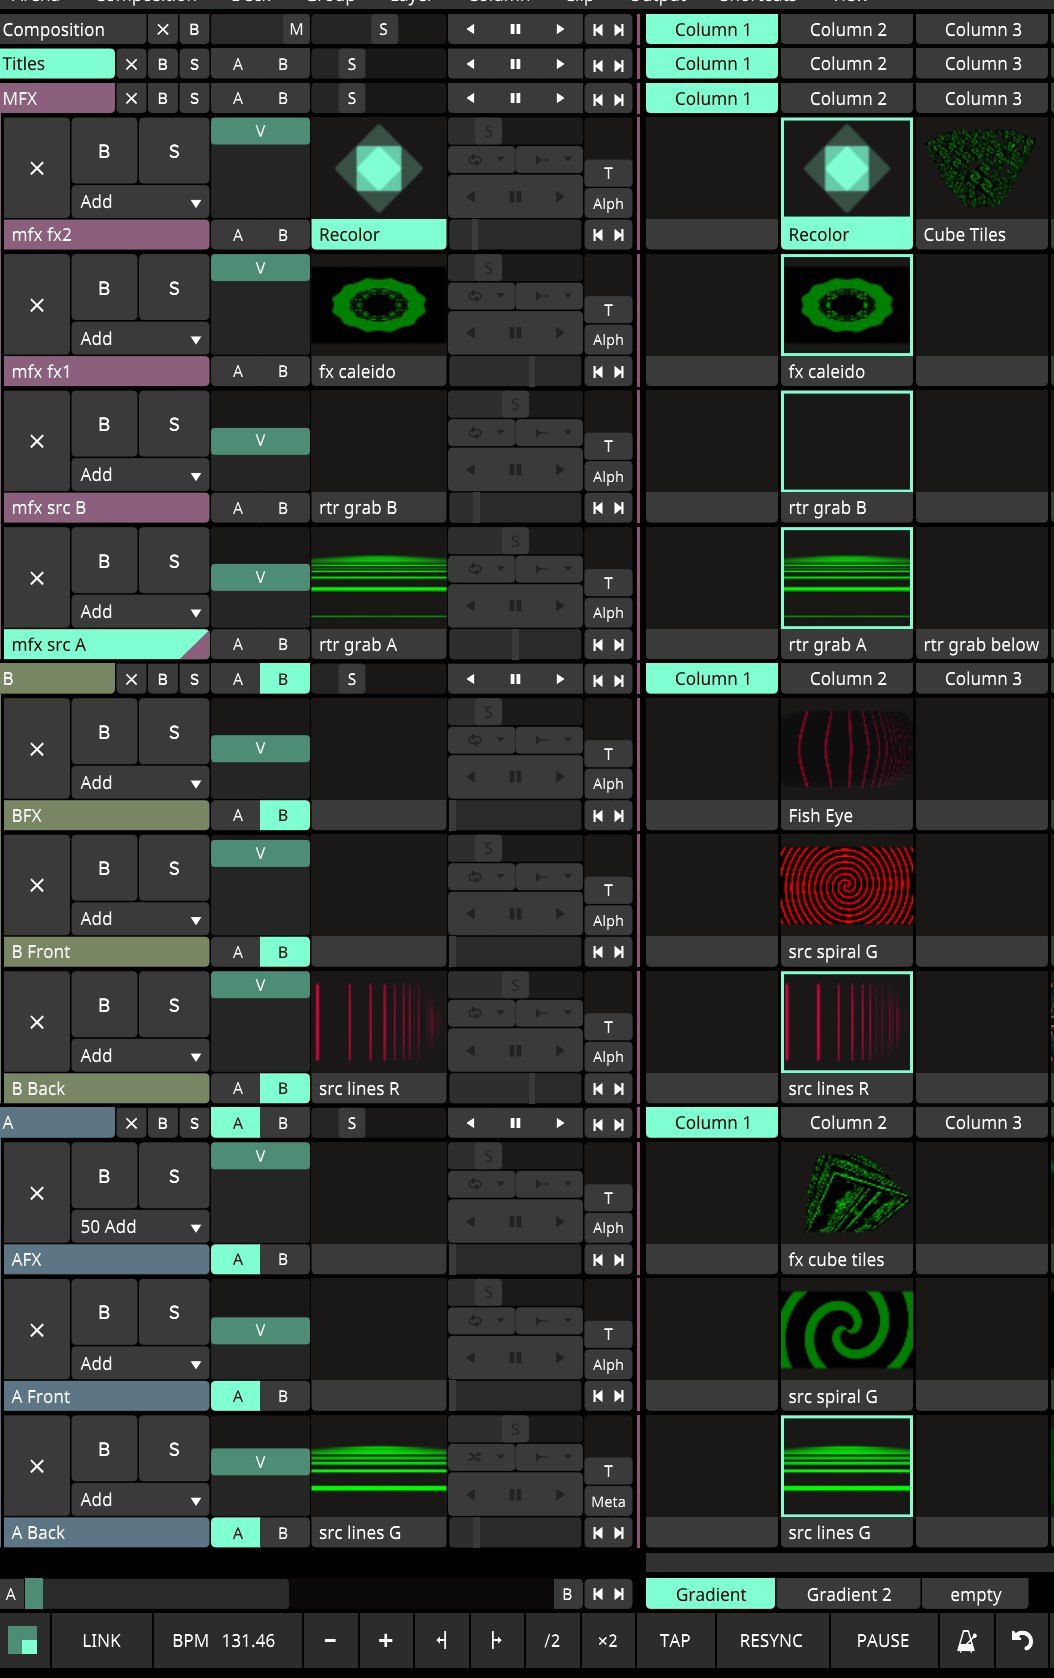
Task: Pause the Titles group playback
Action: coord(515,64)
